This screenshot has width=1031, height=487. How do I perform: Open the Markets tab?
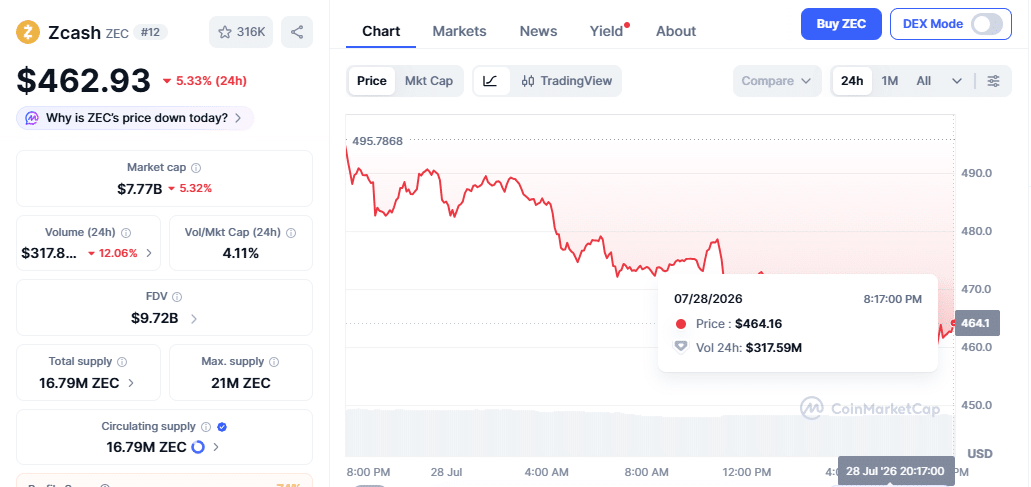460,31
